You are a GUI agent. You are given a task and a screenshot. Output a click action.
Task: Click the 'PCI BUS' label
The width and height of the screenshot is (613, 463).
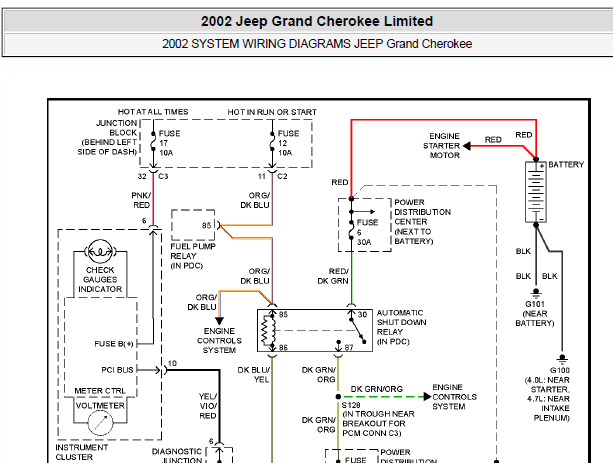[x=117, y=370]
